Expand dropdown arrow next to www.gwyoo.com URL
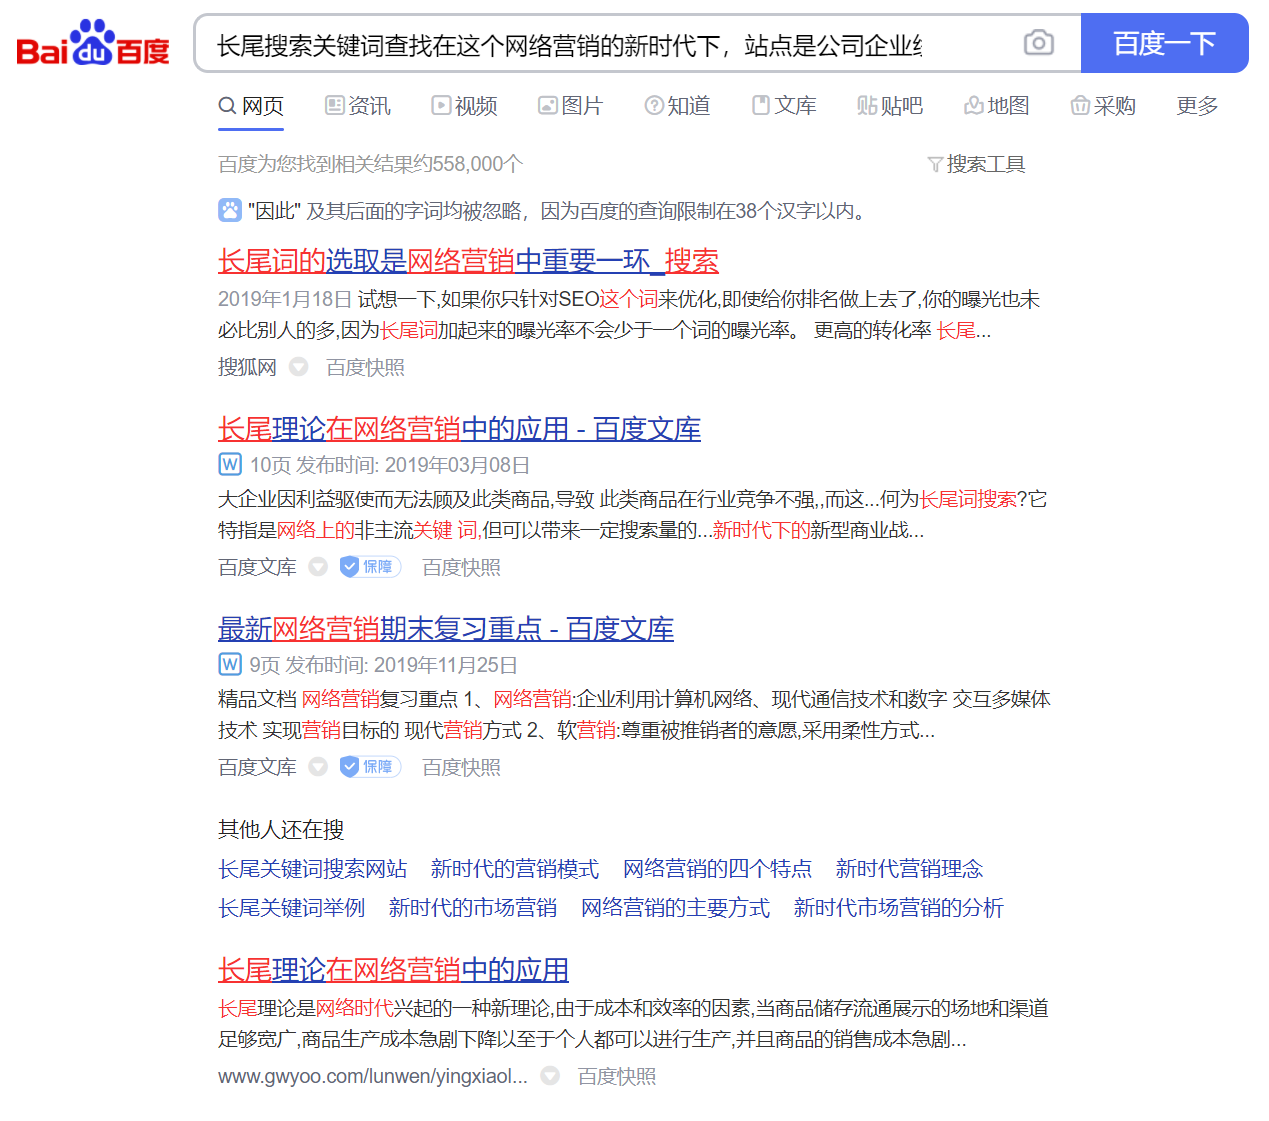The width and height of the screenshot is (1269, 1121). (x=550, y=1076)
